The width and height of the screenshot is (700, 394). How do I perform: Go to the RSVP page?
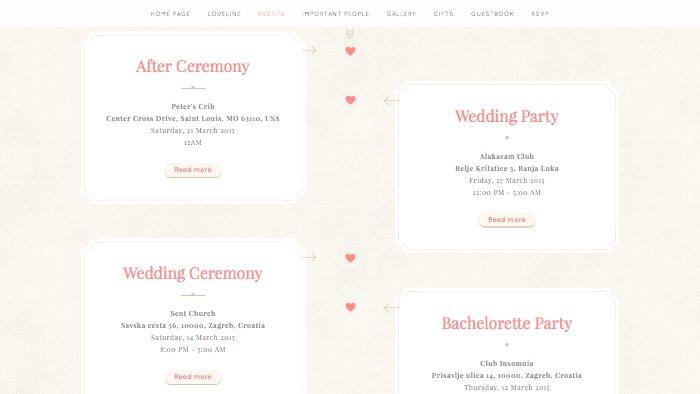[540, 14]
